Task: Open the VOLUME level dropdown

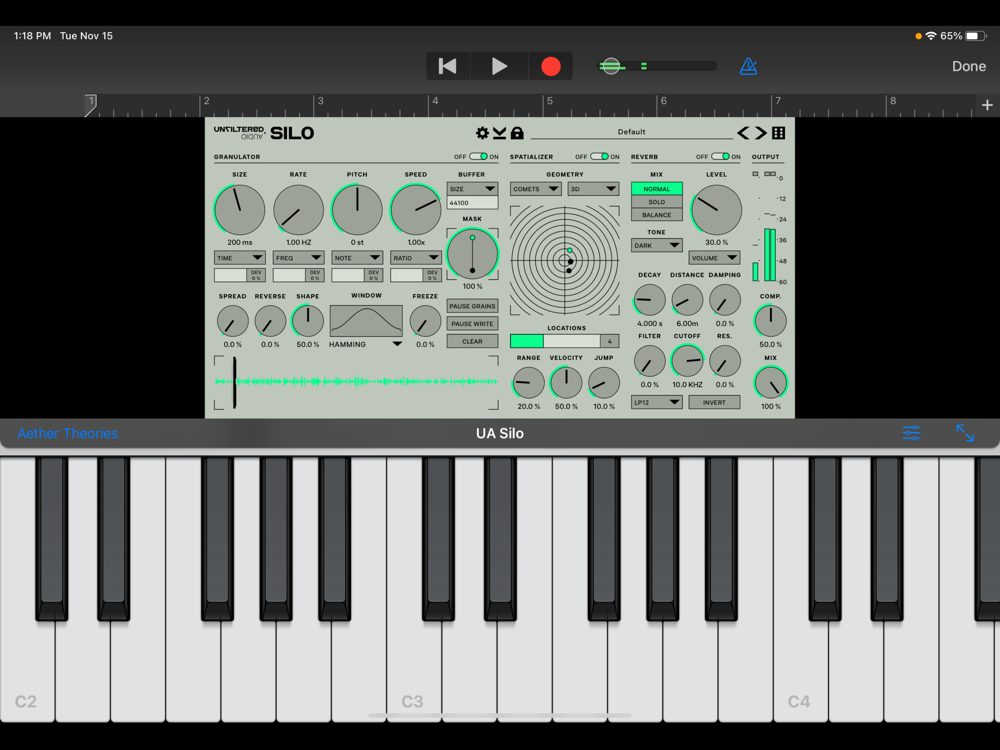Action: (x=714, y=258)
